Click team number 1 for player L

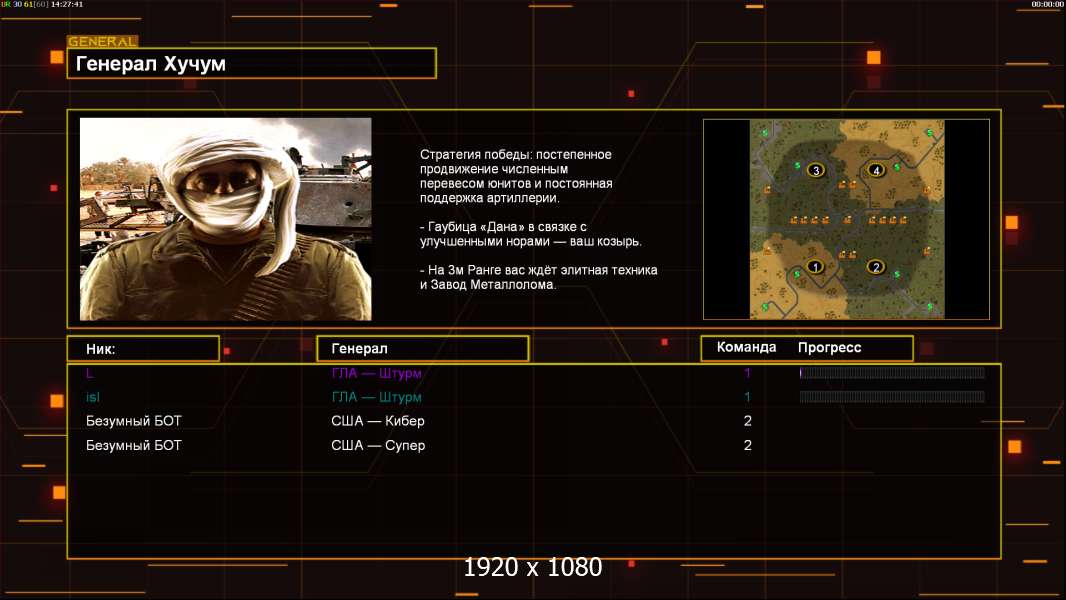[747, 373]
